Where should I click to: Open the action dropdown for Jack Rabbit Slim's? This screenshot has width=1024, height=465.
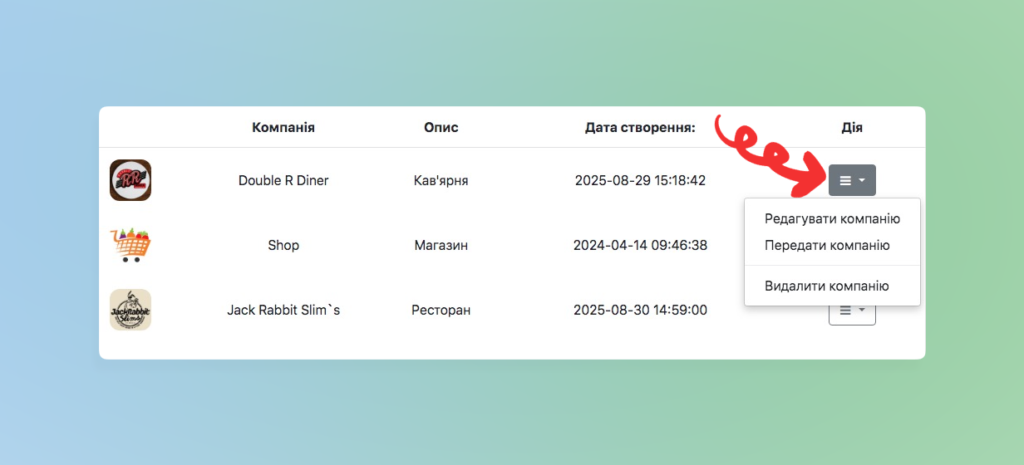[852, 312]
